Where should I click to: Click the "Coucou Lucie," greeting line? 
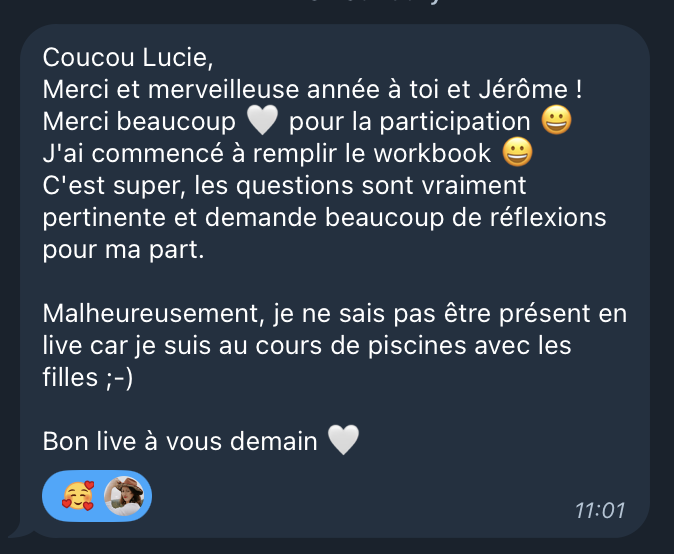pos(128,58)
